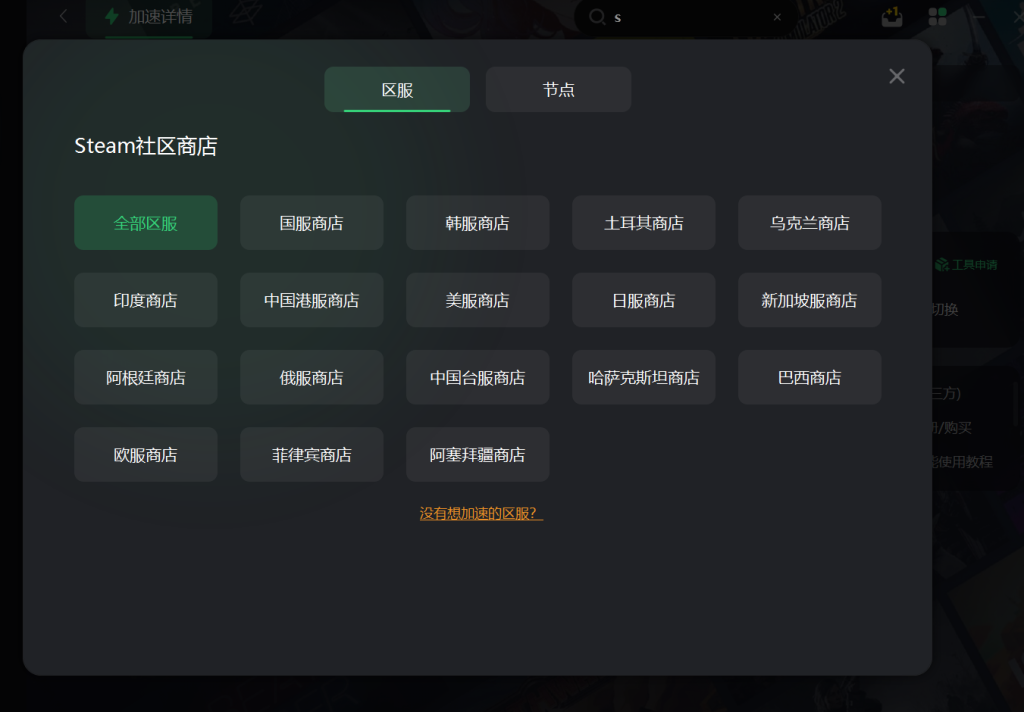Viewport: 1024px width, 712px height.
Task: Focus the search field containing s
Action: tap(686, 17)
